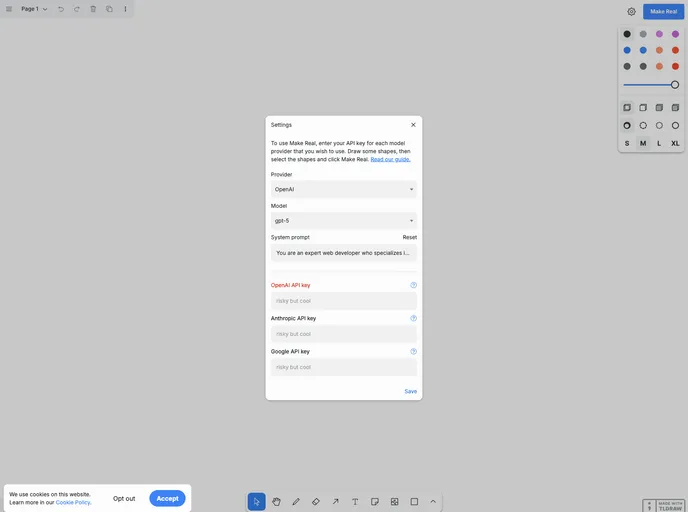The image size is (688, 512).
Task: Select the Sticky note tool
Action: 375,501
